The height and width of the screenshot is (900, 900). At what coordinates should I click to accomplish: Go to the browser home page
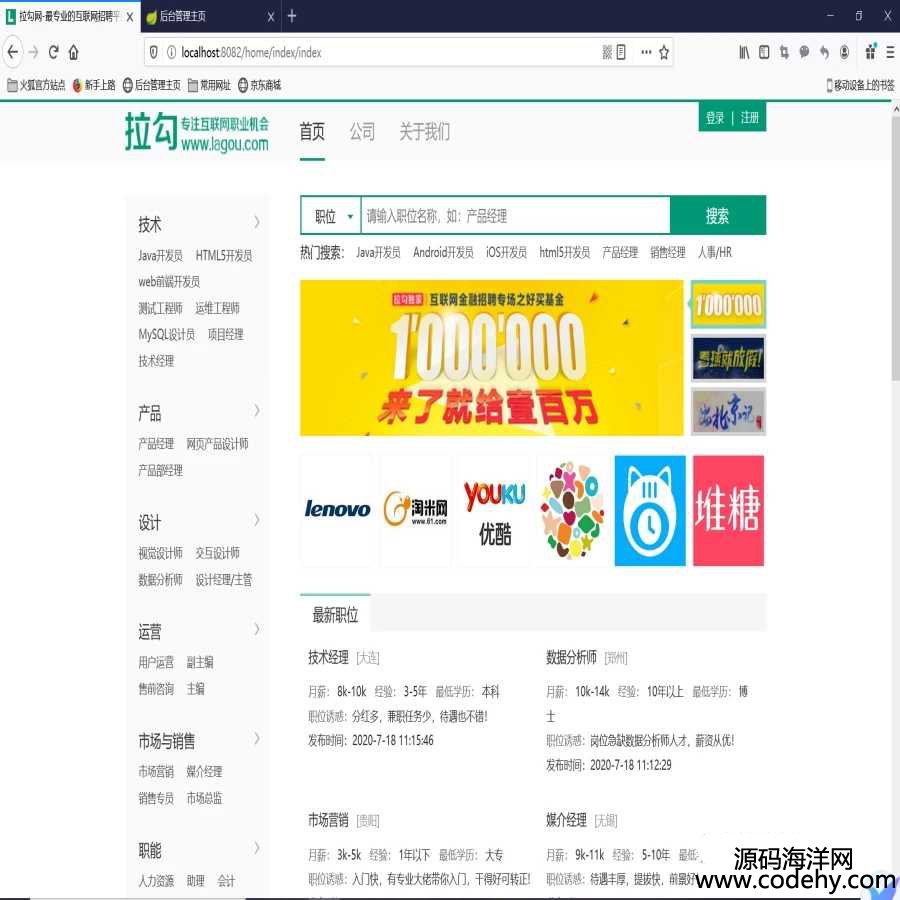point(73,52)
